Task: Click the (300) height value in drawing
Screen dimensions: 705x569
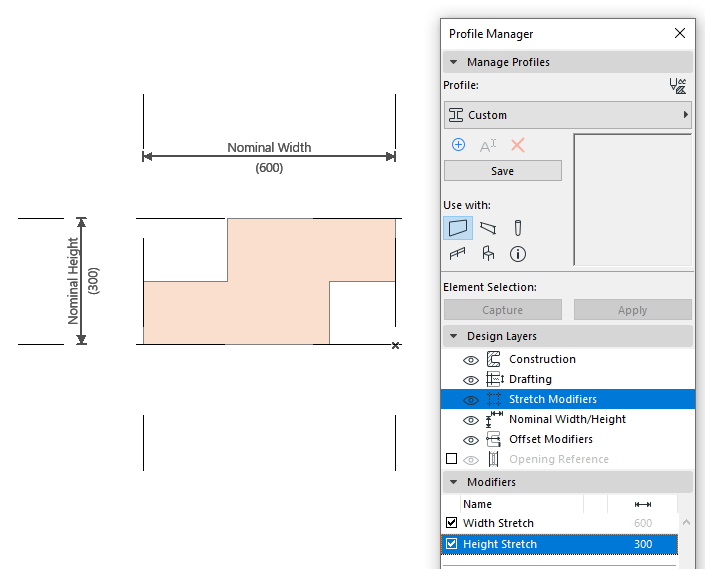Action: click(x=94, y=281)
